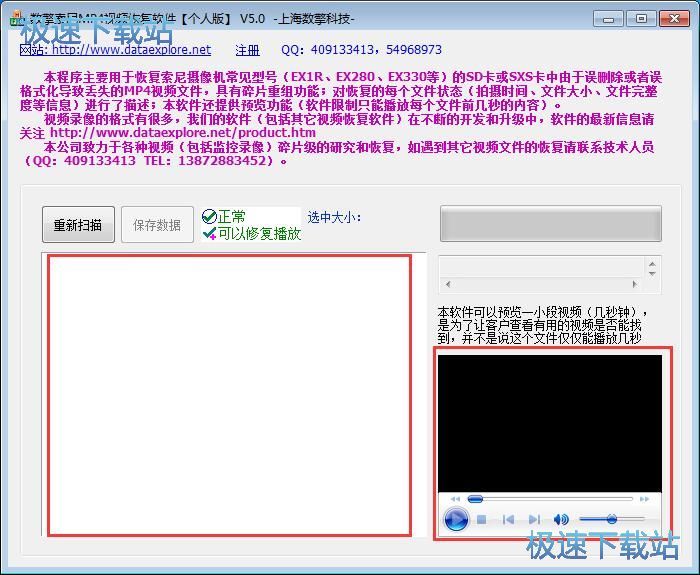Click the 正常 status checkmark icon
700x575 pixels.
(x=209, y=217)
